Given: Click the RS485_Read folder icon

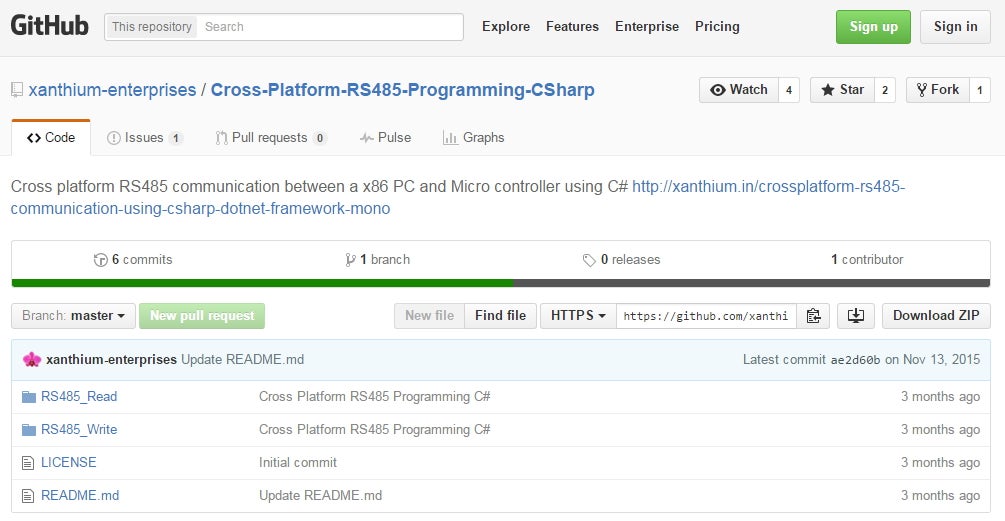Looking at the screenshot, I should click(28, 397).
